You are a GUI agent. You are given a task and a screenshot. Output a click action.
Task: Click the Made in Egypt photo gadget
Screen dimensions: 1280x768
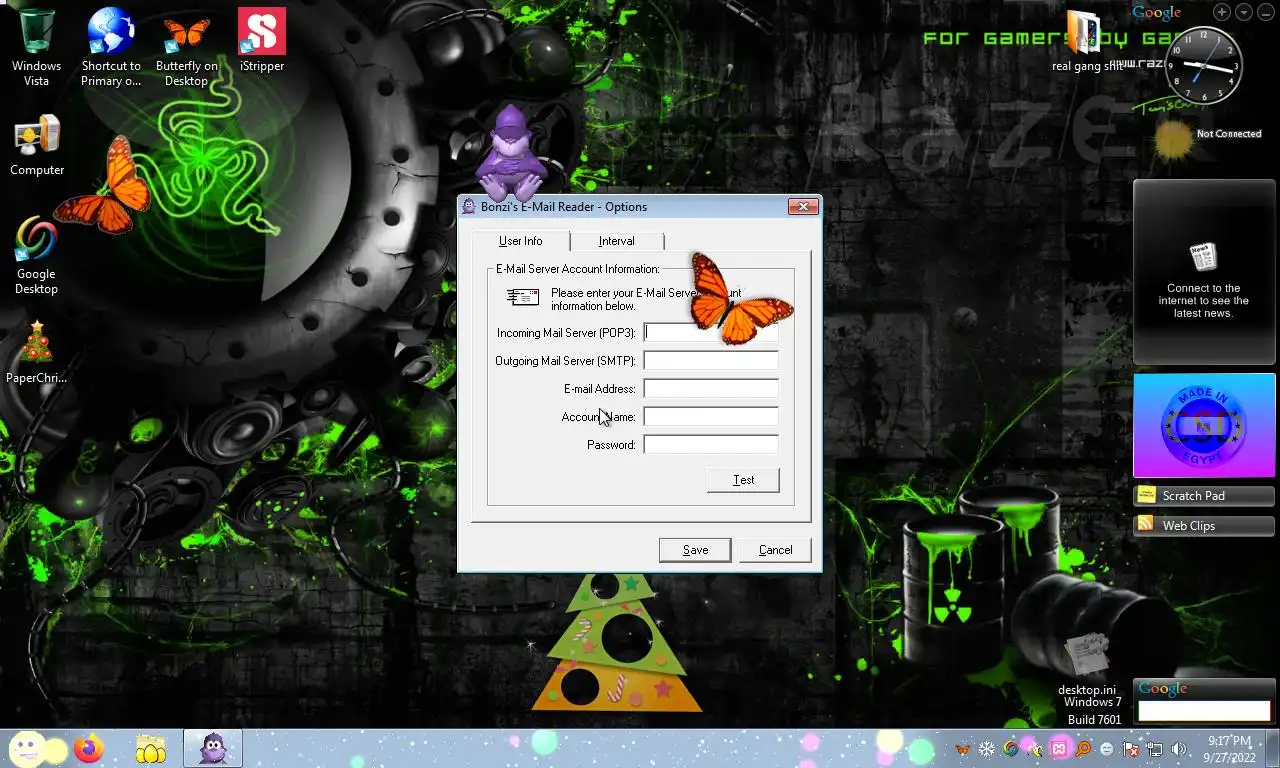click(x=1204, y=426)
